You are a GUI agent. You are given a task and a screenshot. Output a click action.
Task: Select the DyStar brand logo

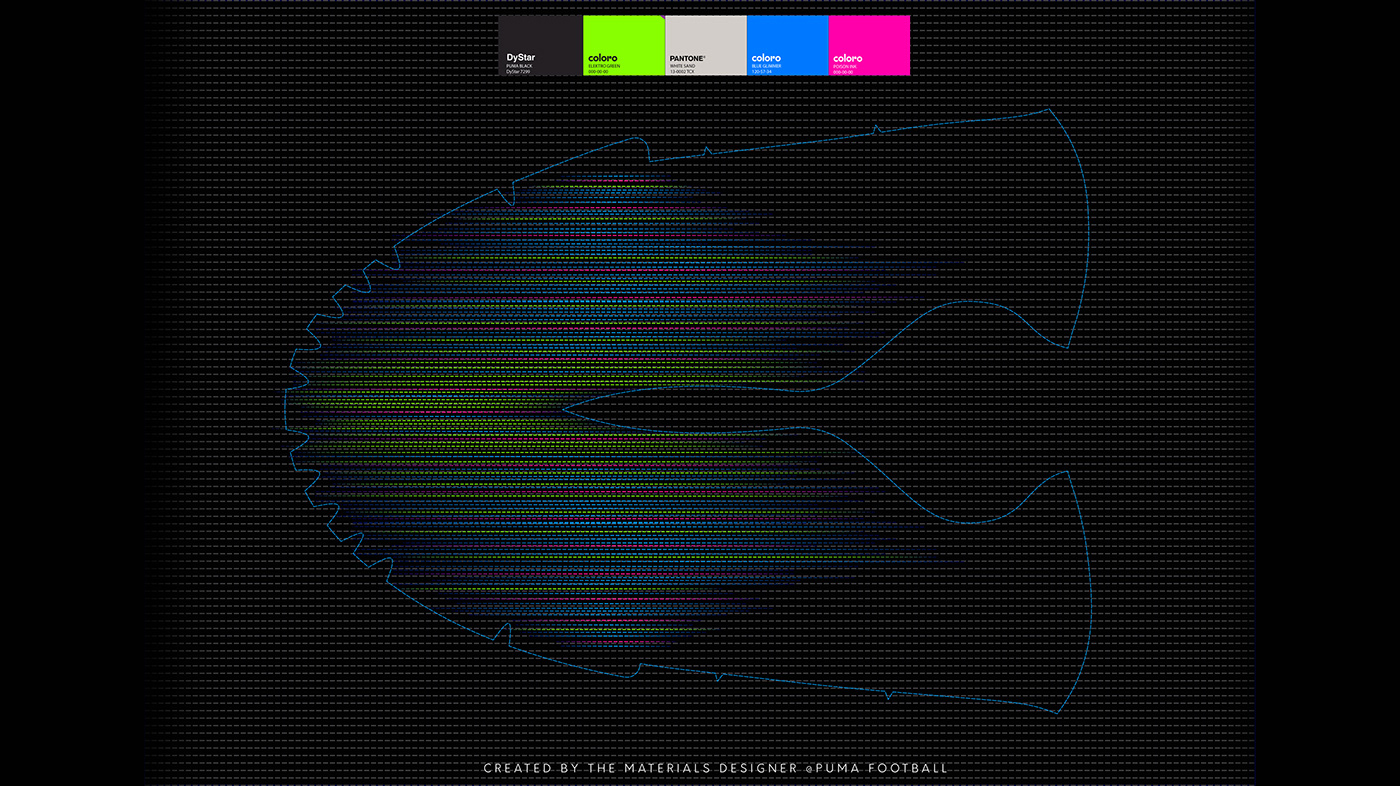(520, 55)
